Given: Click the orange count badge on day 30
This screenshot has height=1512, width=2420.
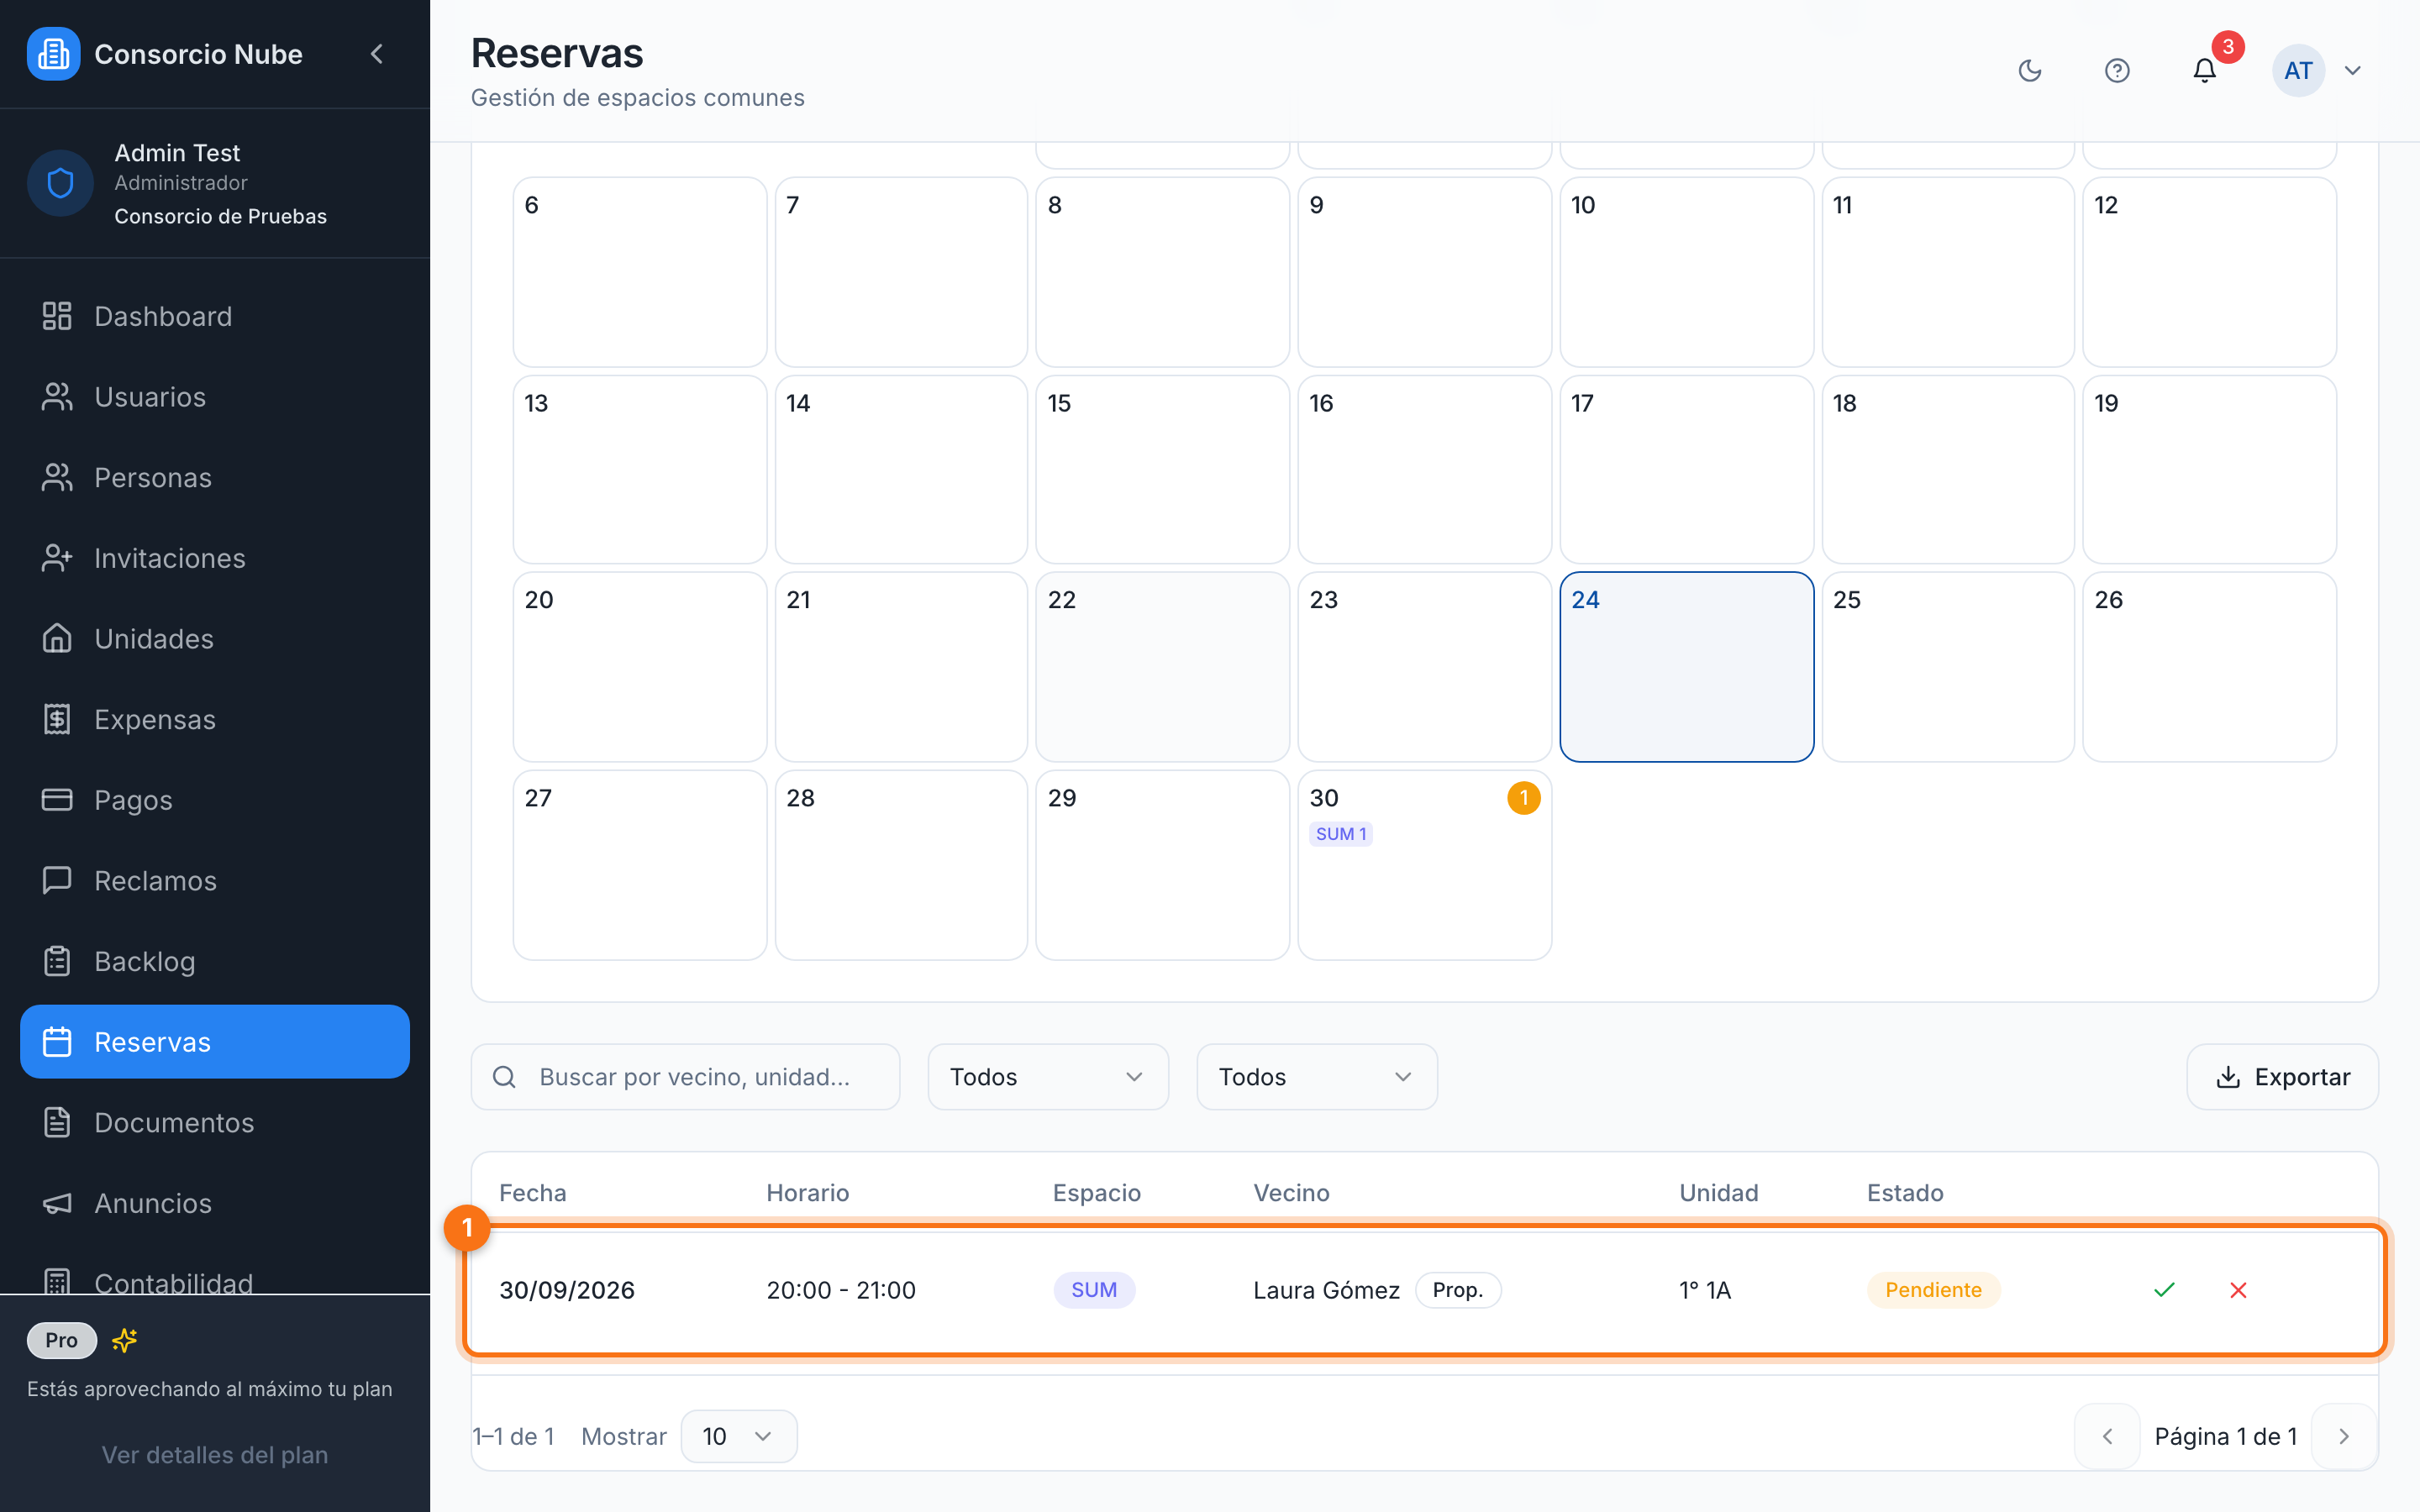Looking at the screenshot, I should click(1523, 798).
